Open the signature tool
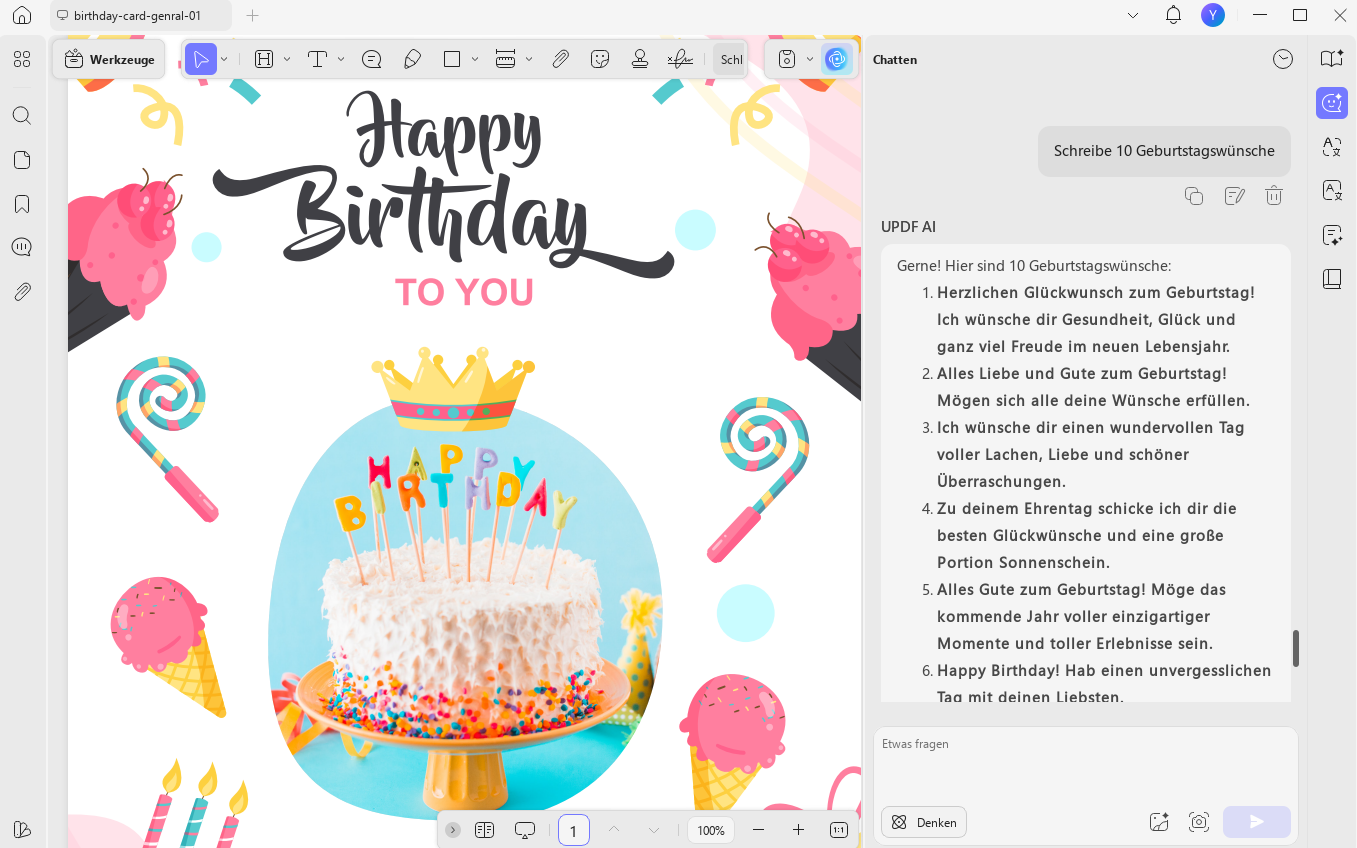This screenshot has width=1357, height=848. coord(680,60)
